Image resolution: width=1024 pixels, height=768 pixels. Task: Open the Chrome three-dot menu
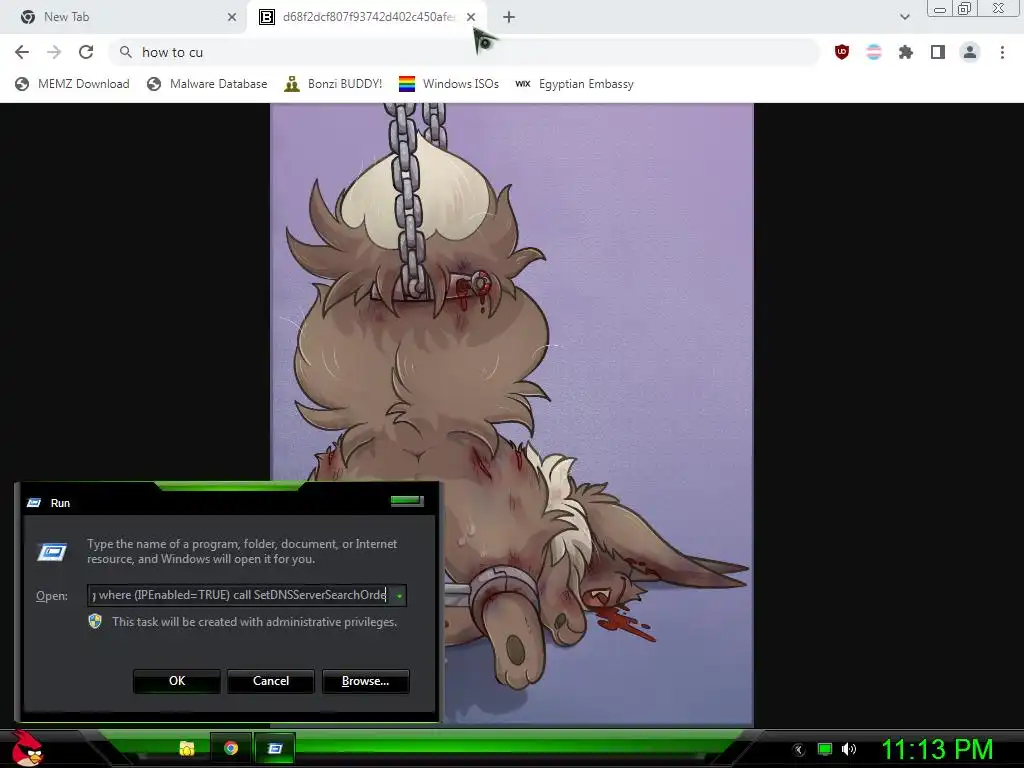(x=1002, y=52)
